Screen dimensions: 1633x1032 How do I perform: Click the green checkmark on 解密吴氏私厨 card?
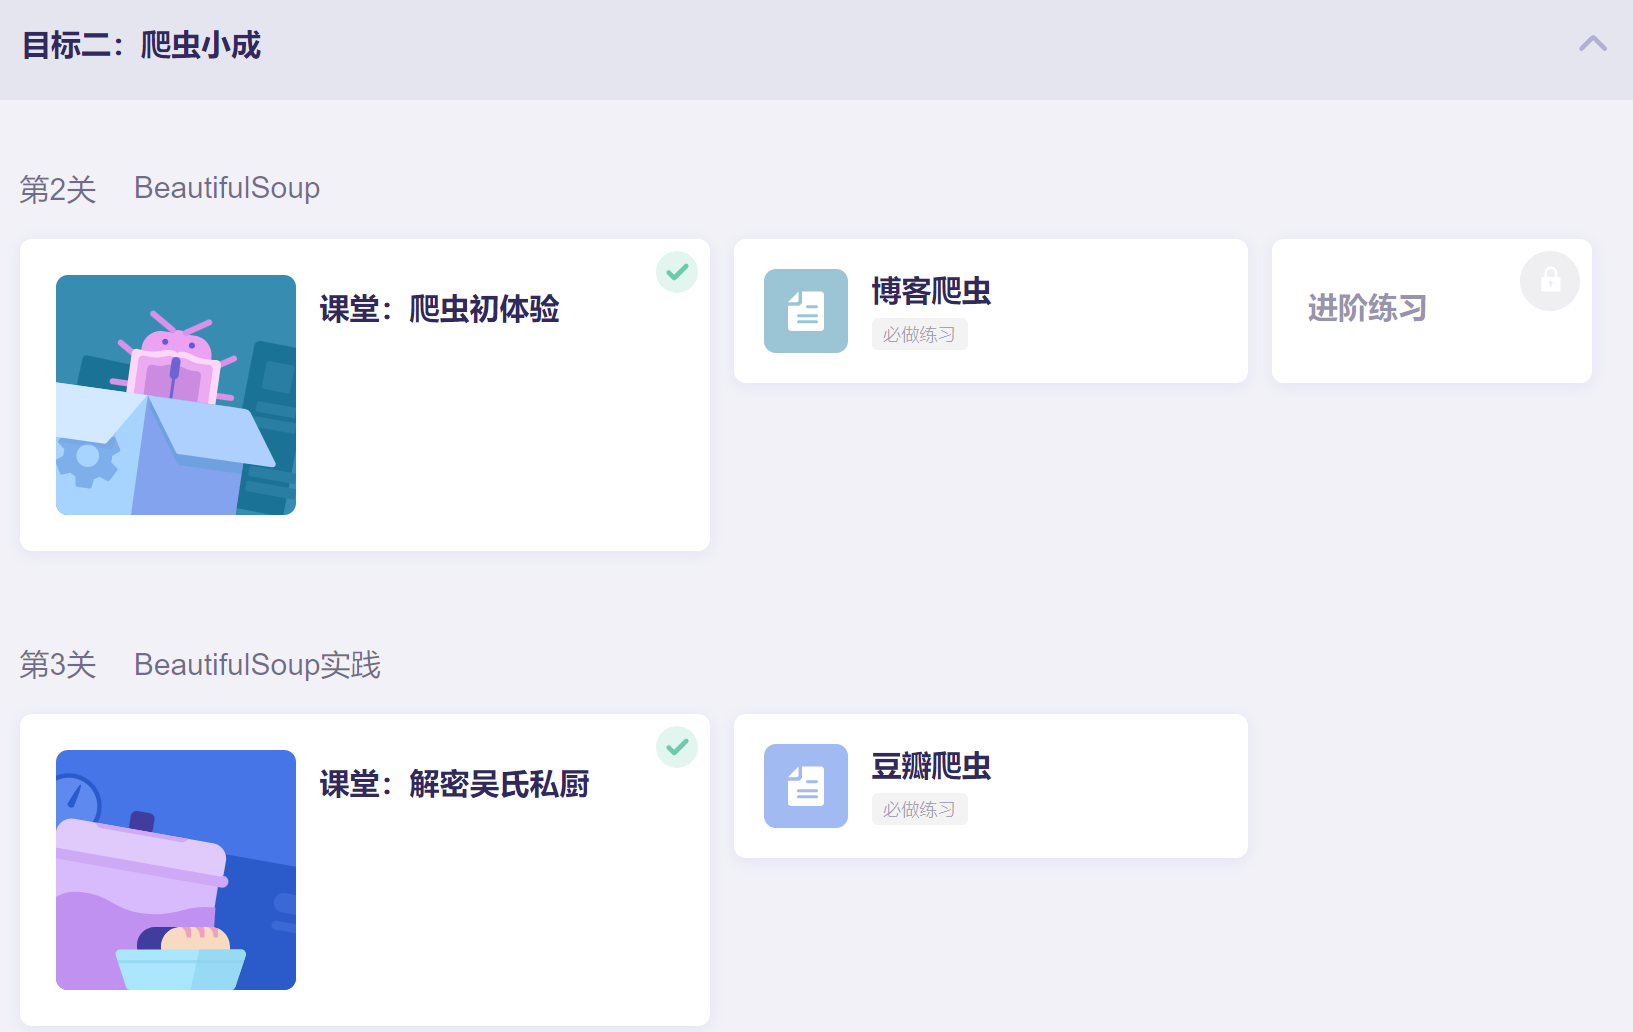pos(677,747)
